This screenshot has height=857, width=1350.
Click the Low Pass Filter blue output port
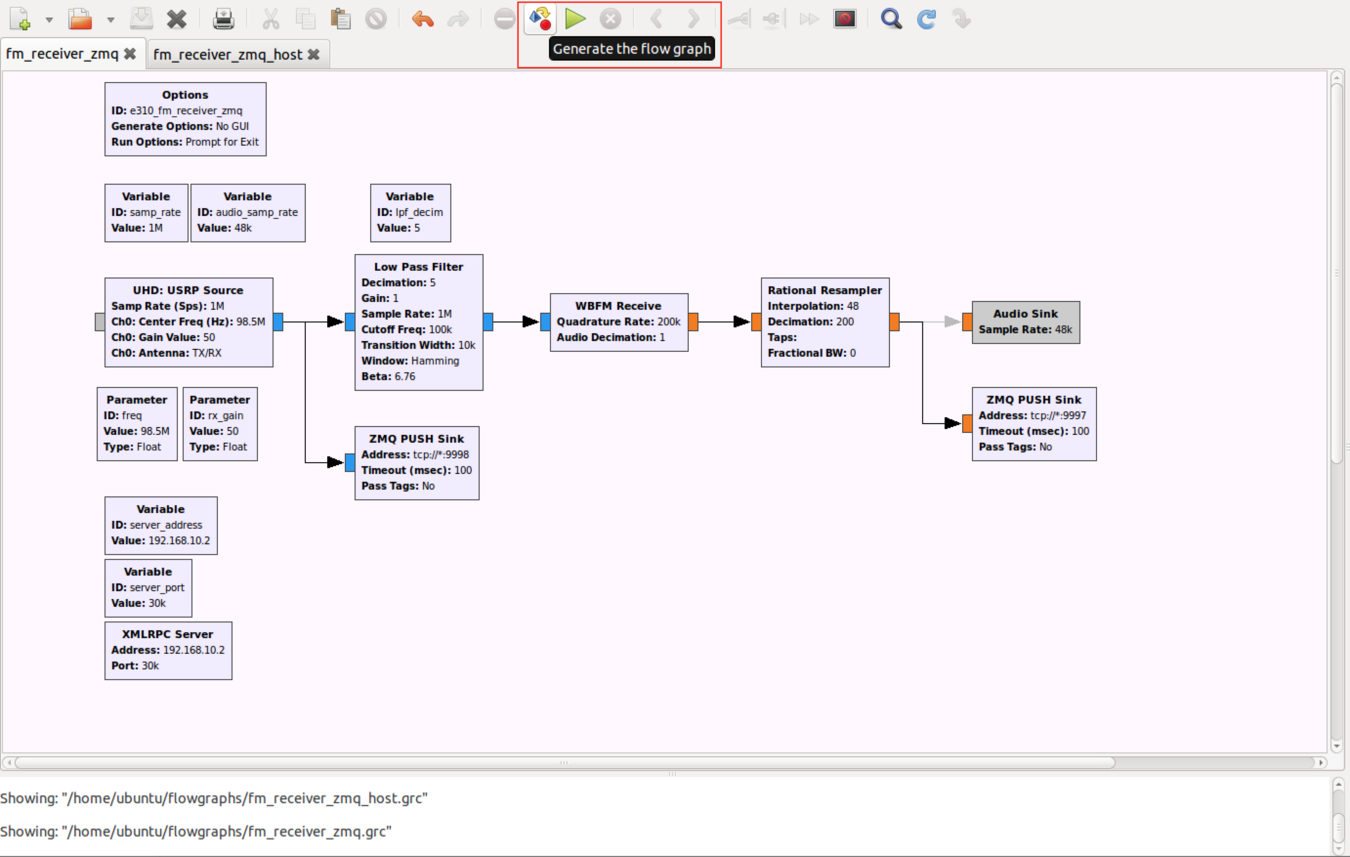[488, 322]
